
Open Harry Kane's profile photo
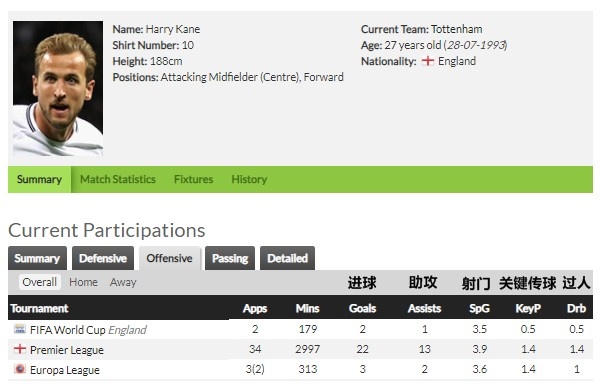coord(58,88)
